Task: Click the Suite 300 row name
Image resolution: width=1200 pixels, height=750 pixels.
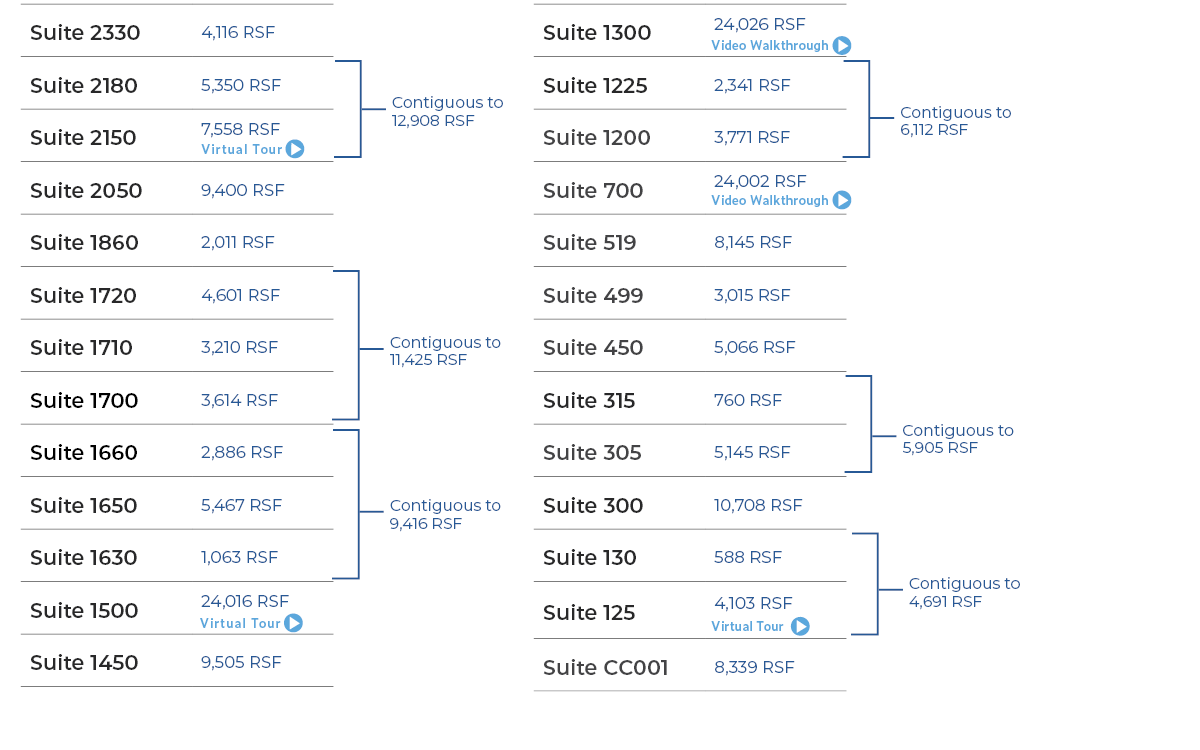Action: click(593, 506)
